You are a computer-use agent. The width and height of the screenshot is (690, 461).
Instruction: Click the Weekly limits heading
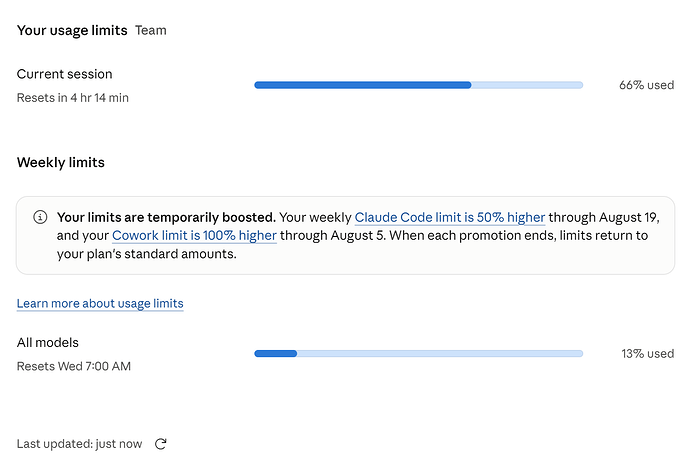click(x=61, y=162)
